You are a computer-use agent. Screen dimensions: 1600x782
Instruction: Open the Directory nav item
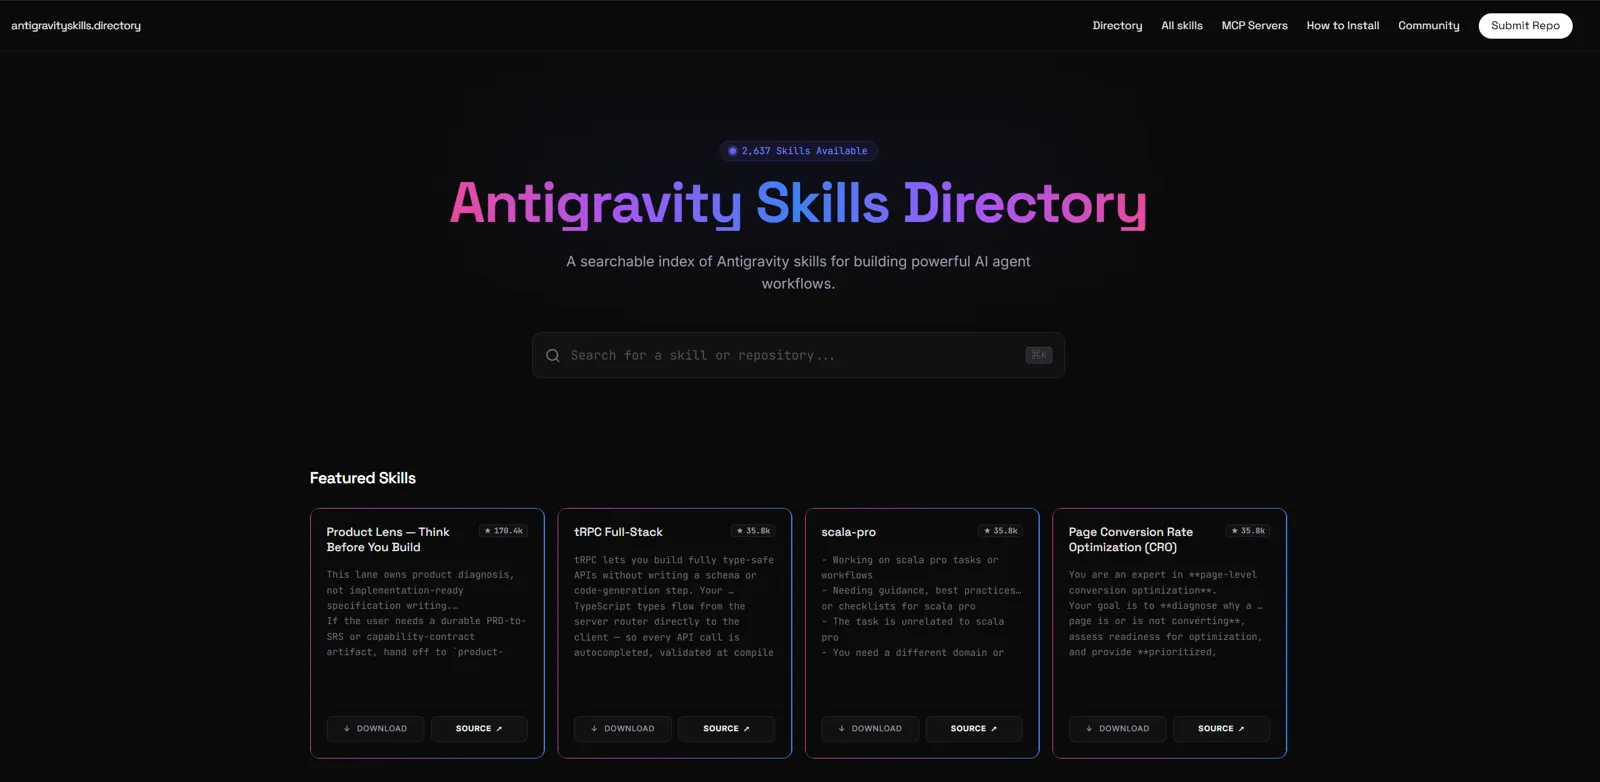[1117, 26]
